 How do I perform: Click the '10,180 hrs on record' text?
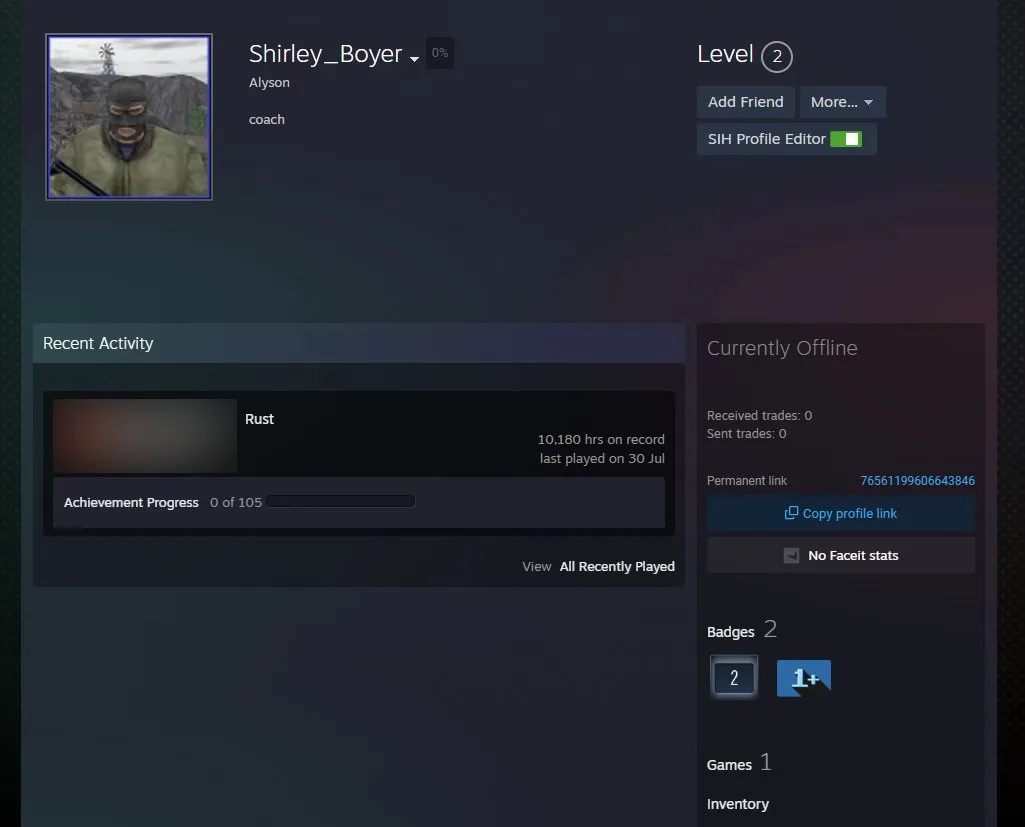[x=601, y=439]
